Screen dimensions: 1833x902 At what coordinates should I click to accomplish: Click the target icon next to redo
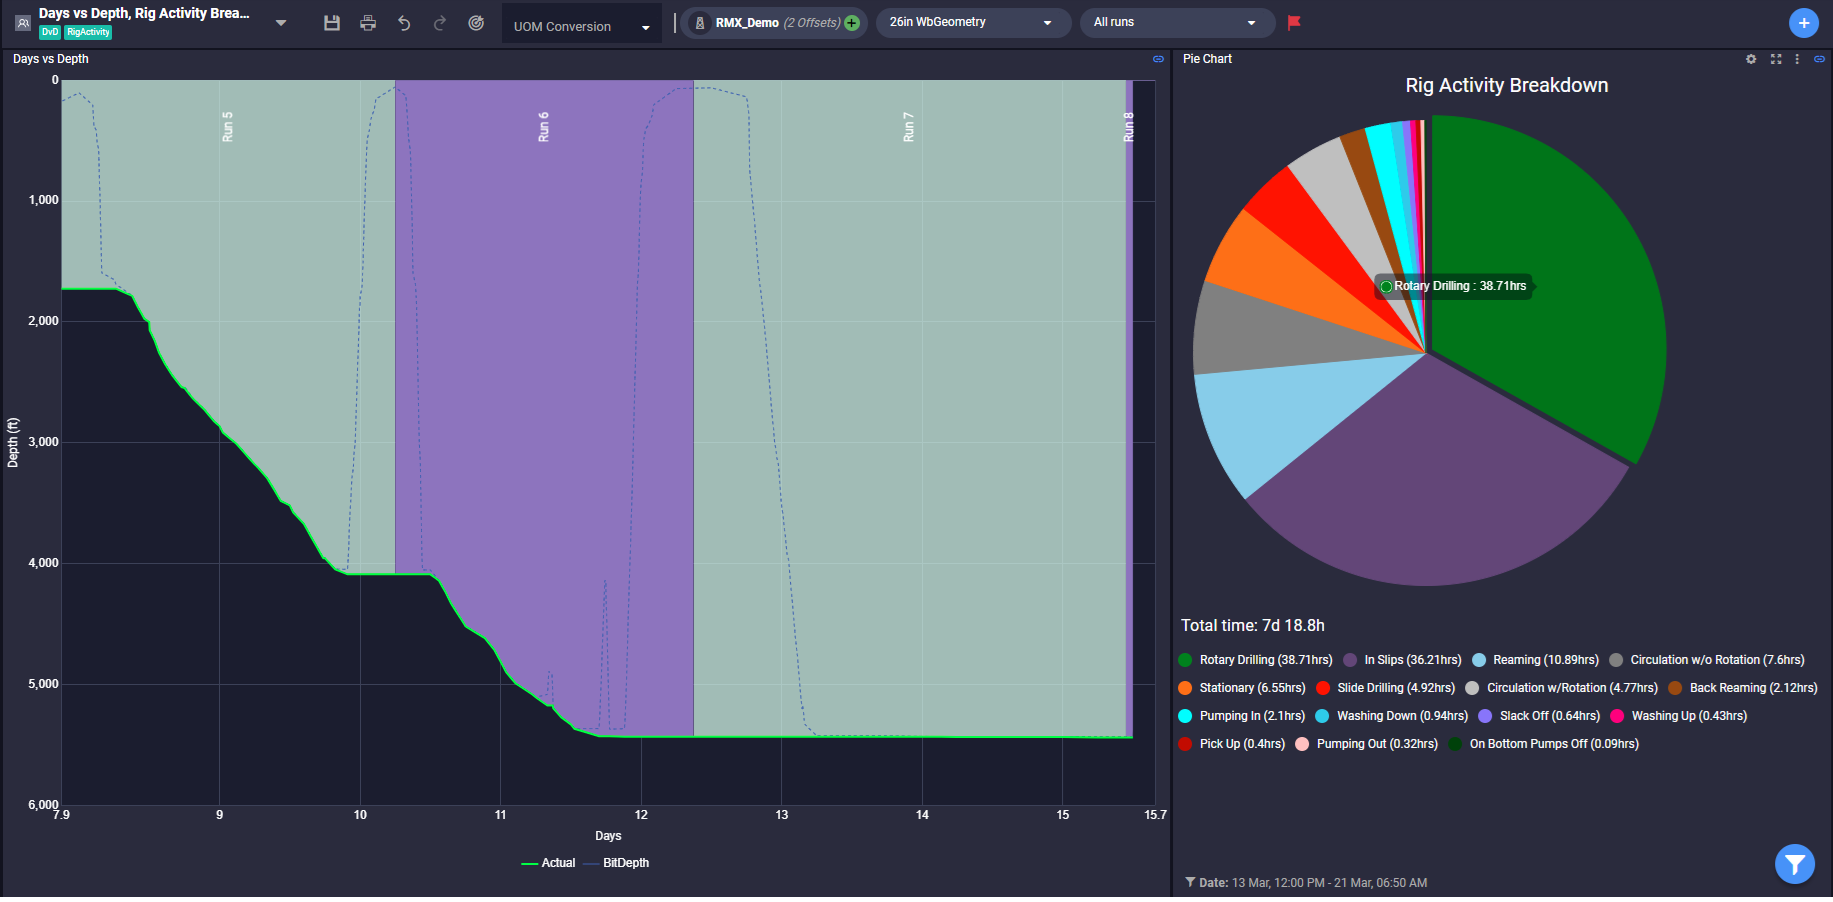point(476,23)
